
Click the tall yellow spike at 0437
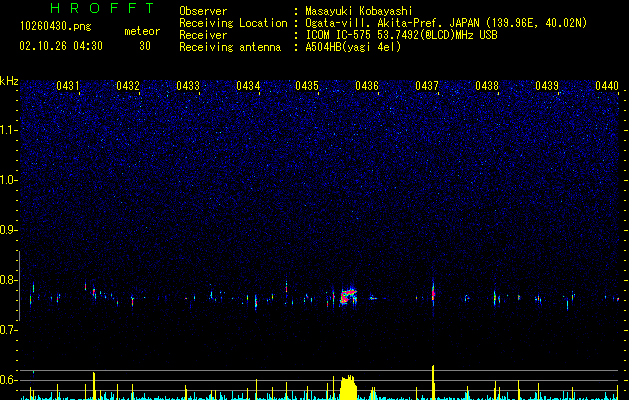pos(433,382)
